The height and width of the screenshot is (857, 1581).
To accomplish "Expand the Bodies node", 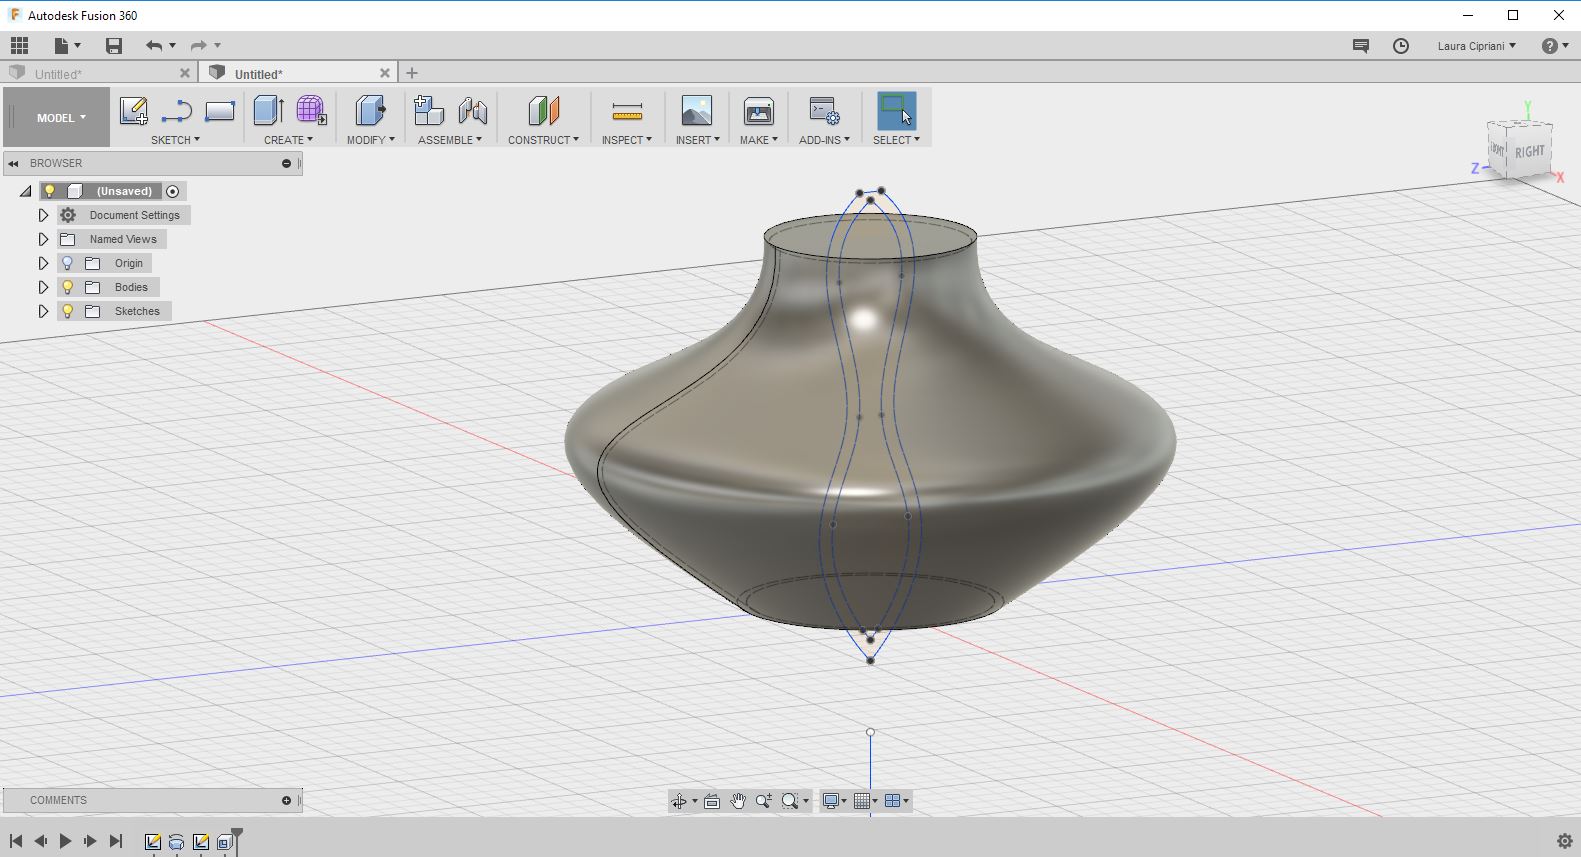I will click(43, 287).
